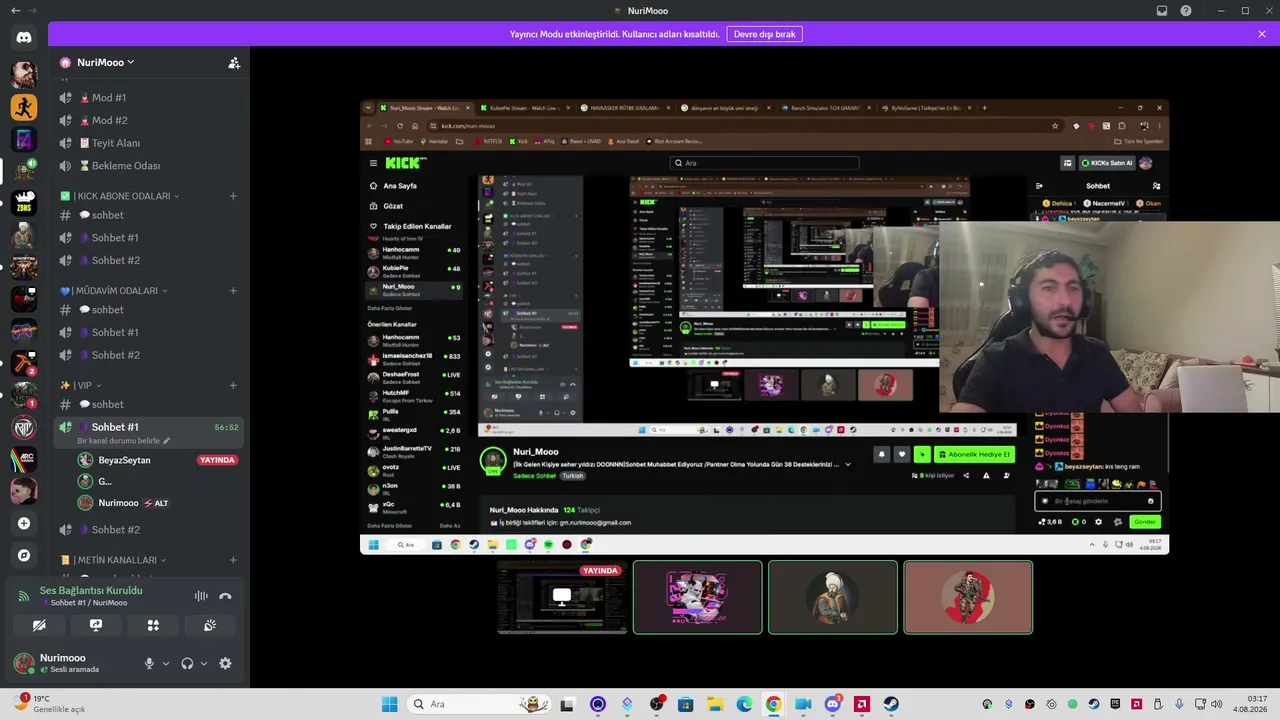Join the Bekleme Odası voice channel
1280x720 pixels.
pyautogui.click(x=149, y=166)
